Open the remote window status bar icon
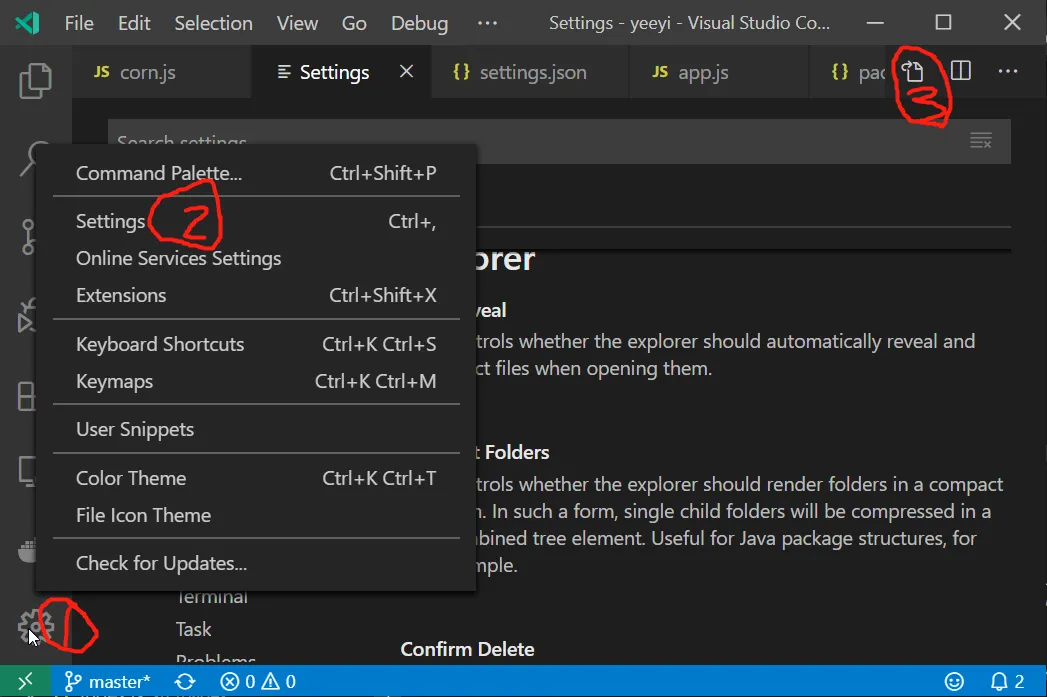 point(25,682)
